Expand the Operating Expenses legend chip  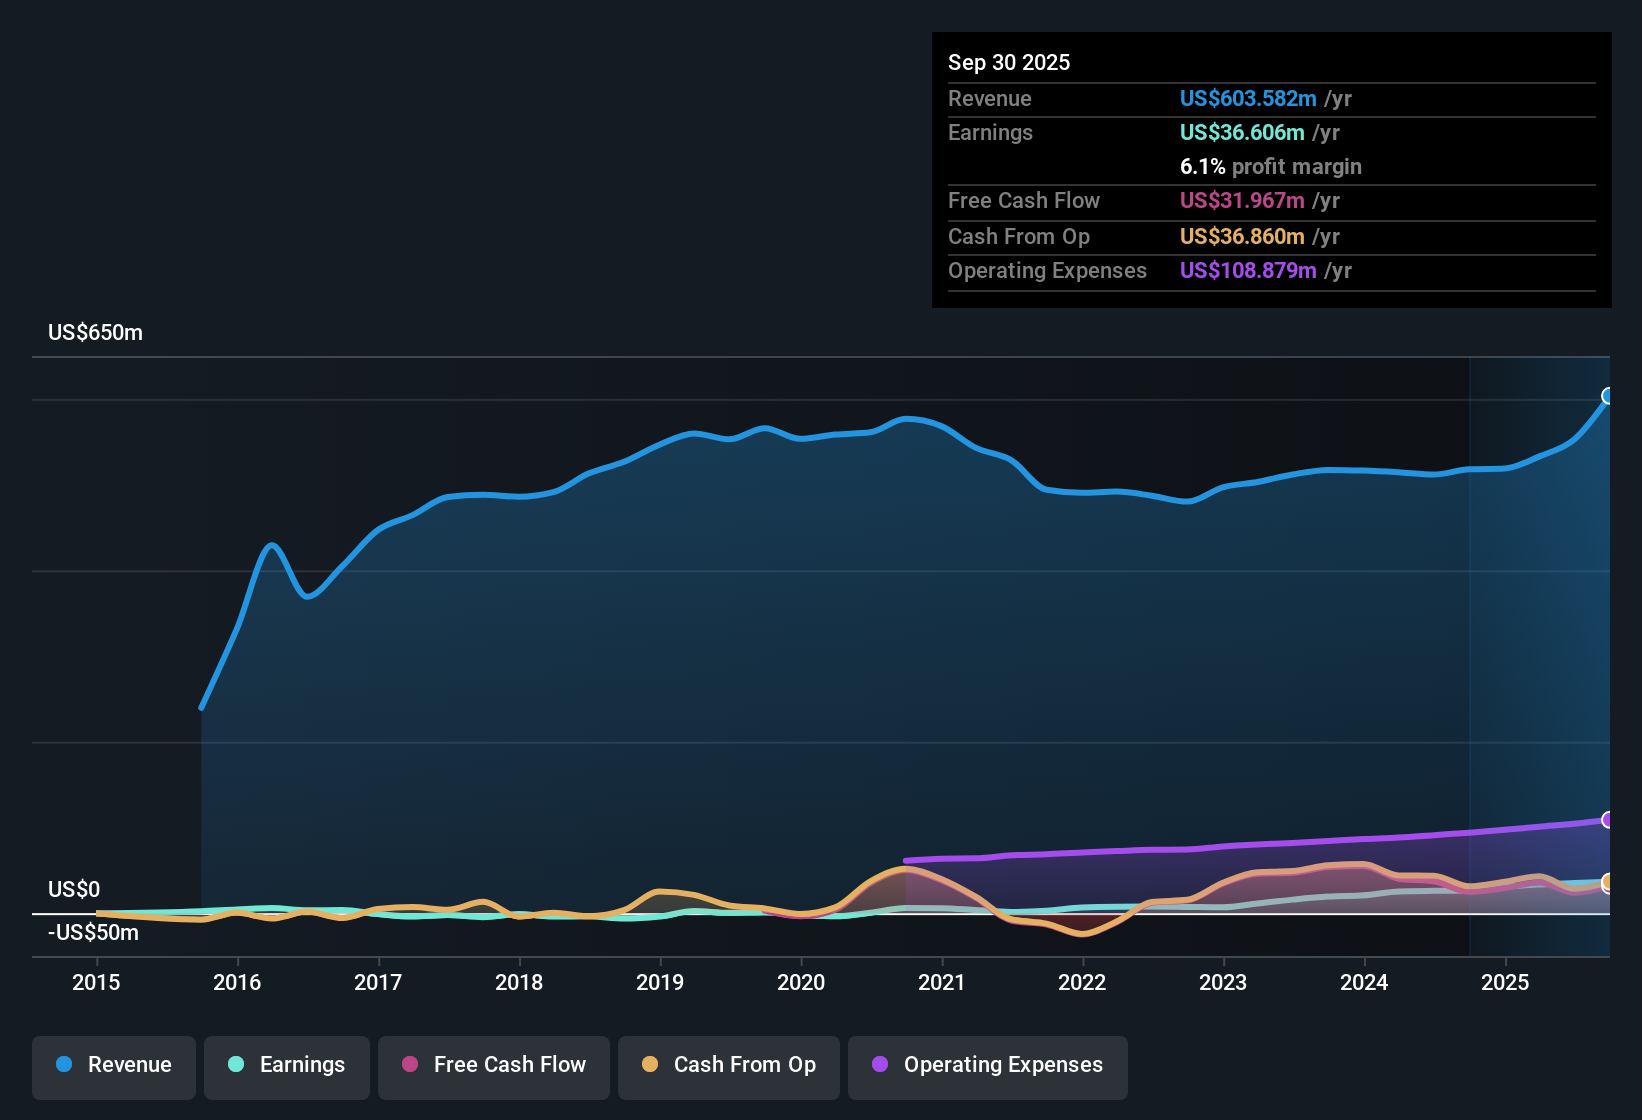(987, 1065)
